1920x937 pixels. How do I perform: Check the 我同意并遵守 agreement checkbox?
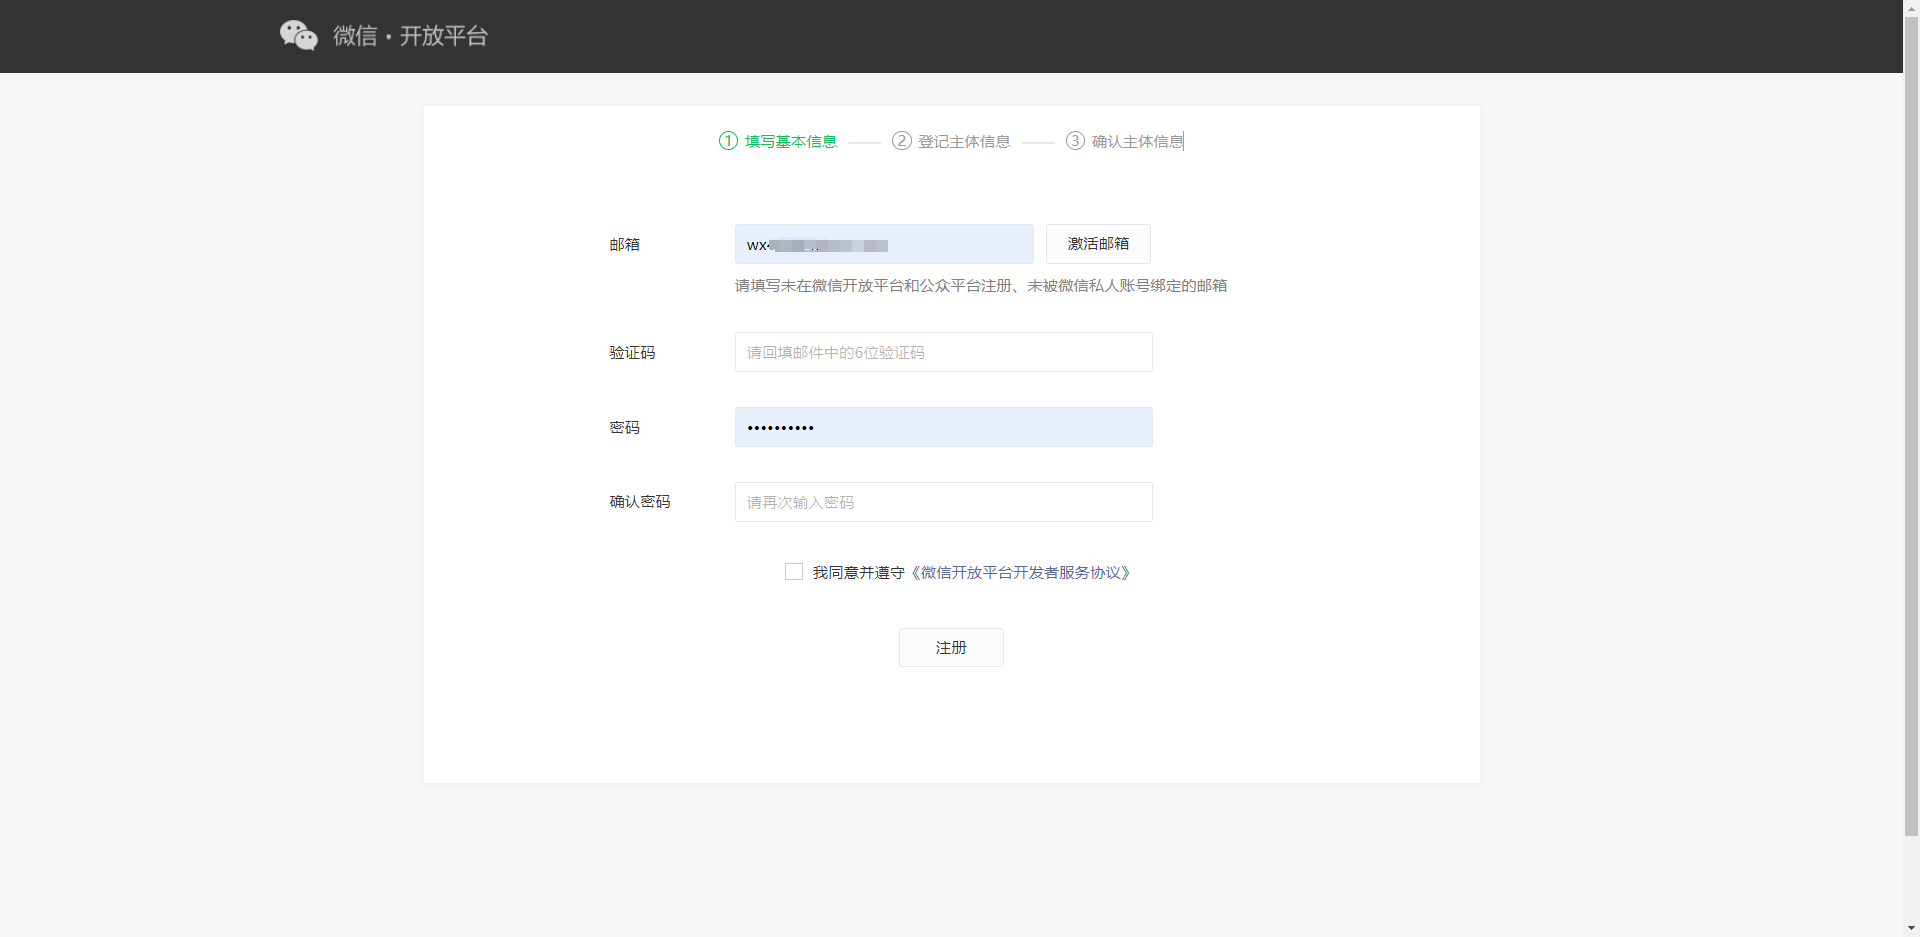794,572
